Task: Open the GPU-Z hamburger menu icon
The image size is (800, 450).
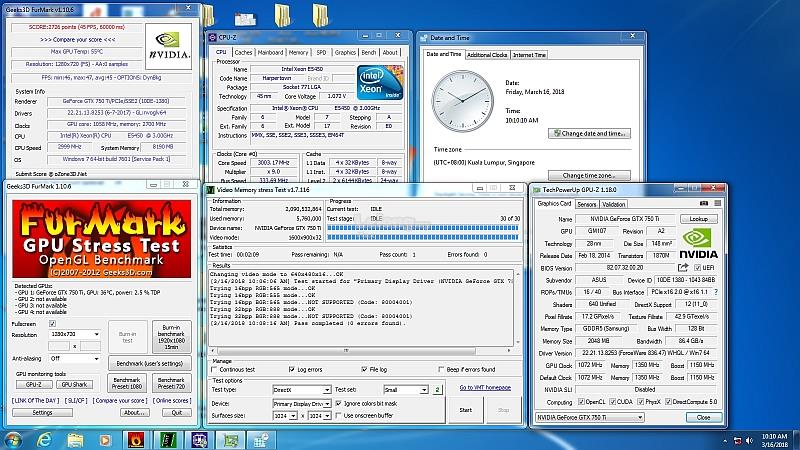Action: 717,203
